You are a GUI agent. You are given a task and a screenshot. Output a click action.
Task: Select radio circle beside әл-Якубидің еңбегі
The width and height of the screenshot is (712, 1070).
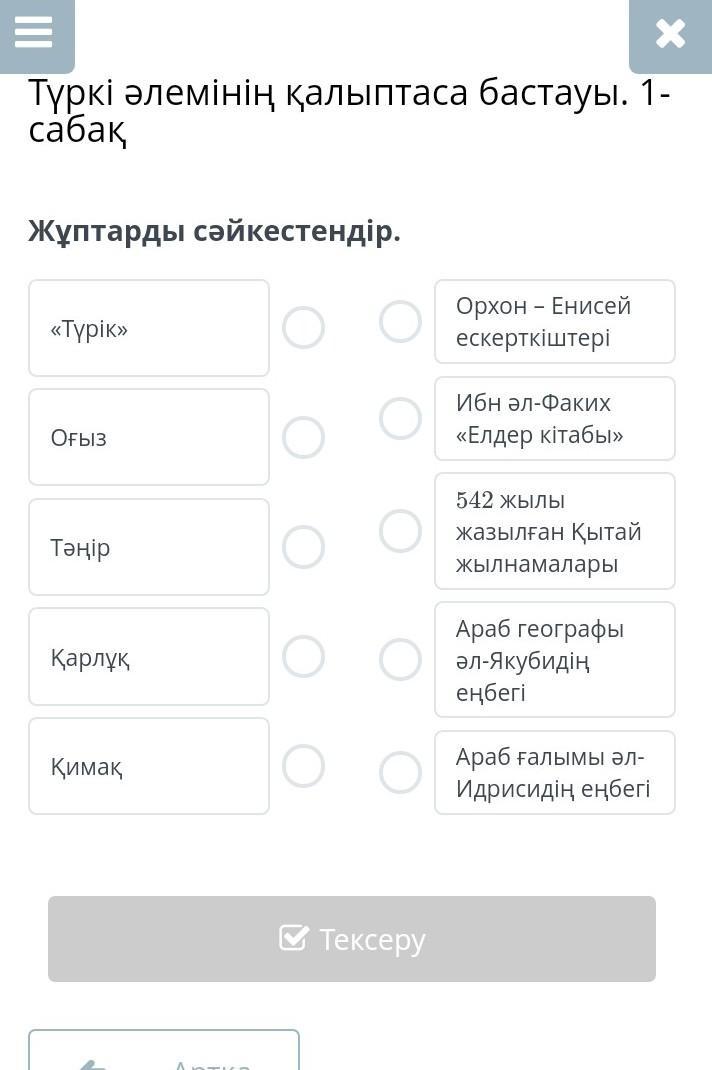click(400, 660)
